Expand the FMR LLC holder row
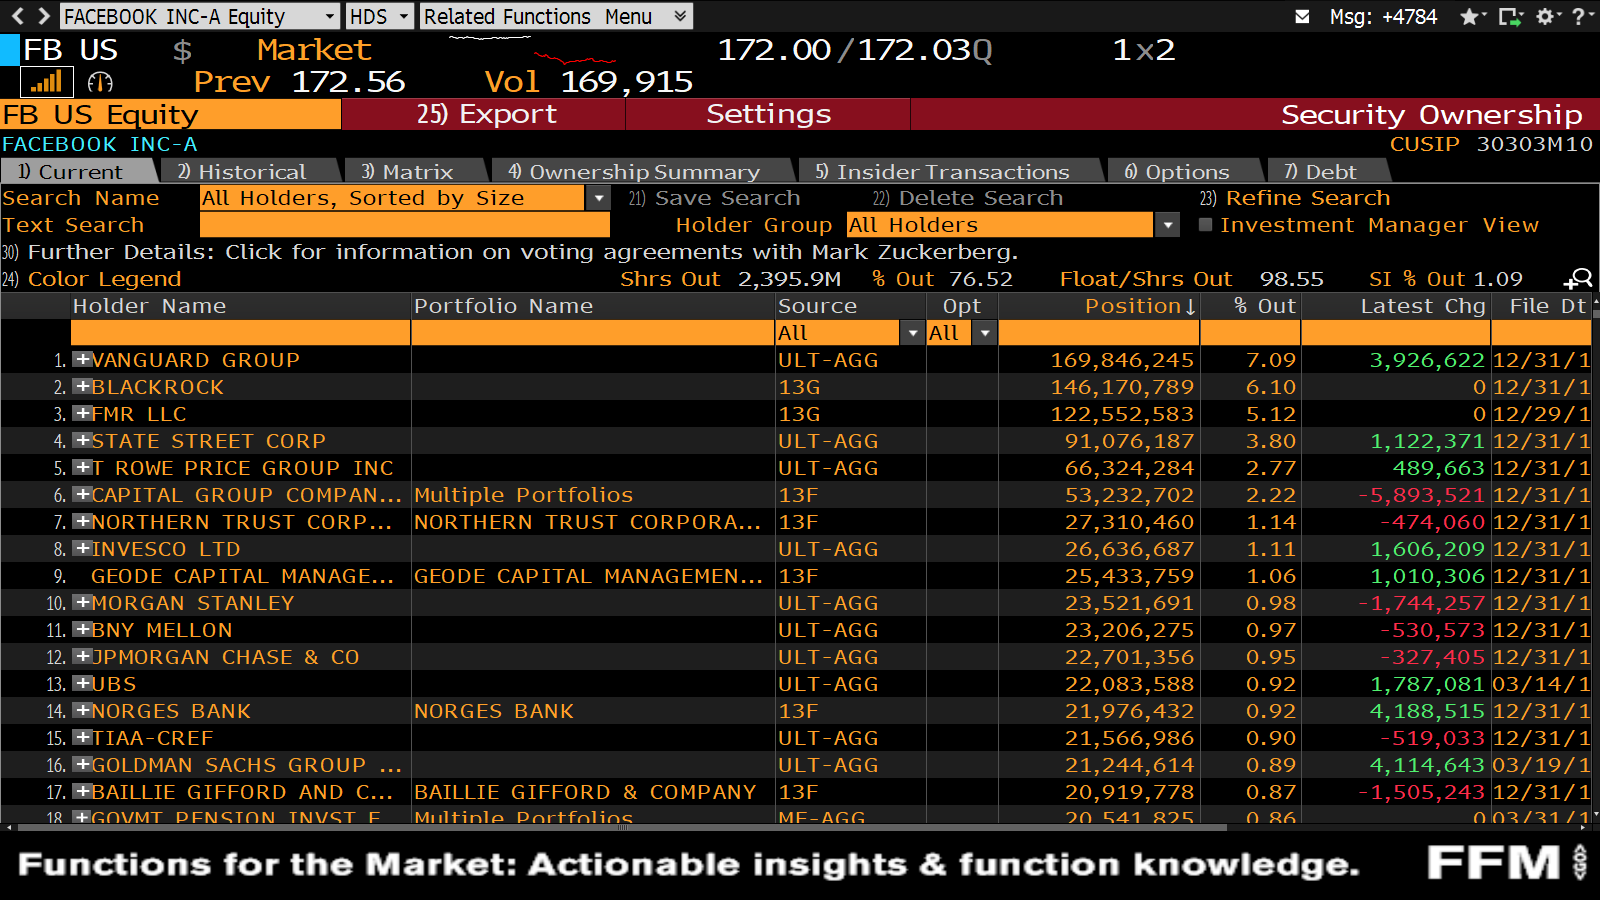 (82, 413)
